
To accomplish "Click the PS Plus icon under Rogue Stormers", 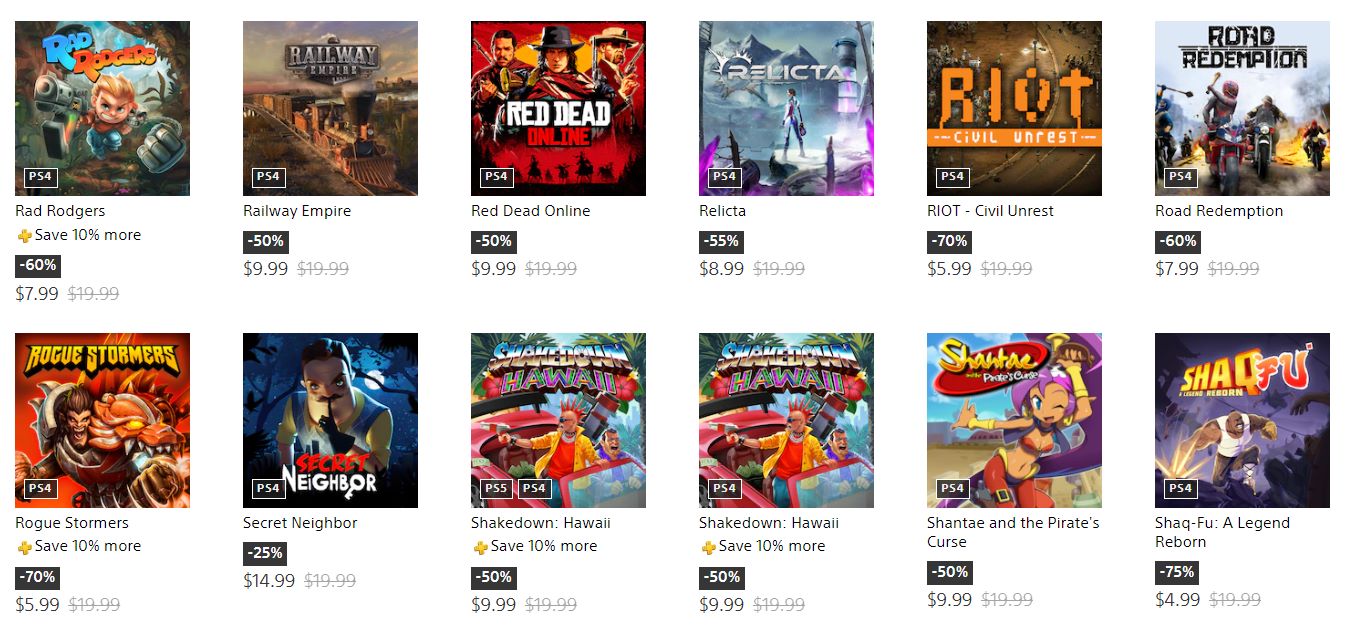I will coord(24,547).
